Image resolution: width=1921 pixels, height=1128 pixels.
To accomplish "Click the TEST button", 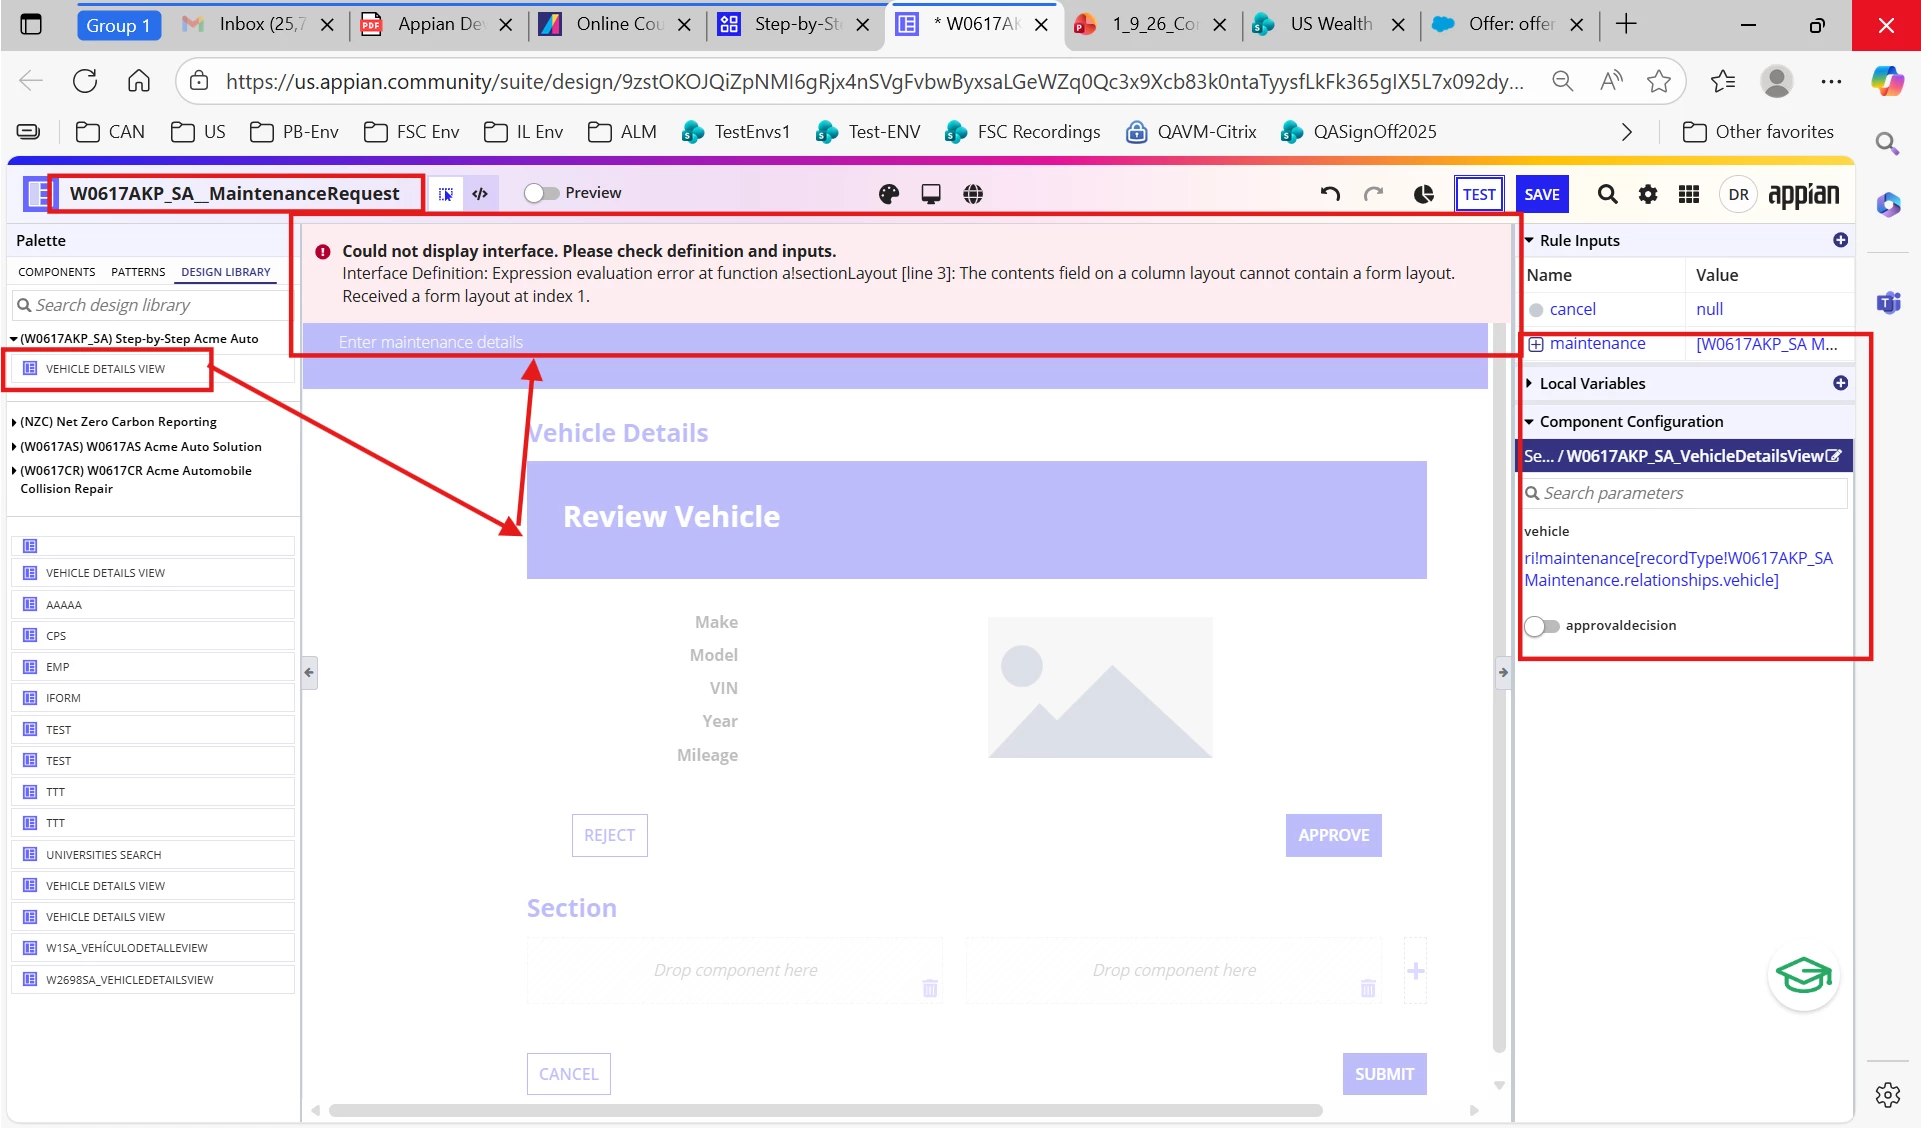I will (x=1479, y=194).
